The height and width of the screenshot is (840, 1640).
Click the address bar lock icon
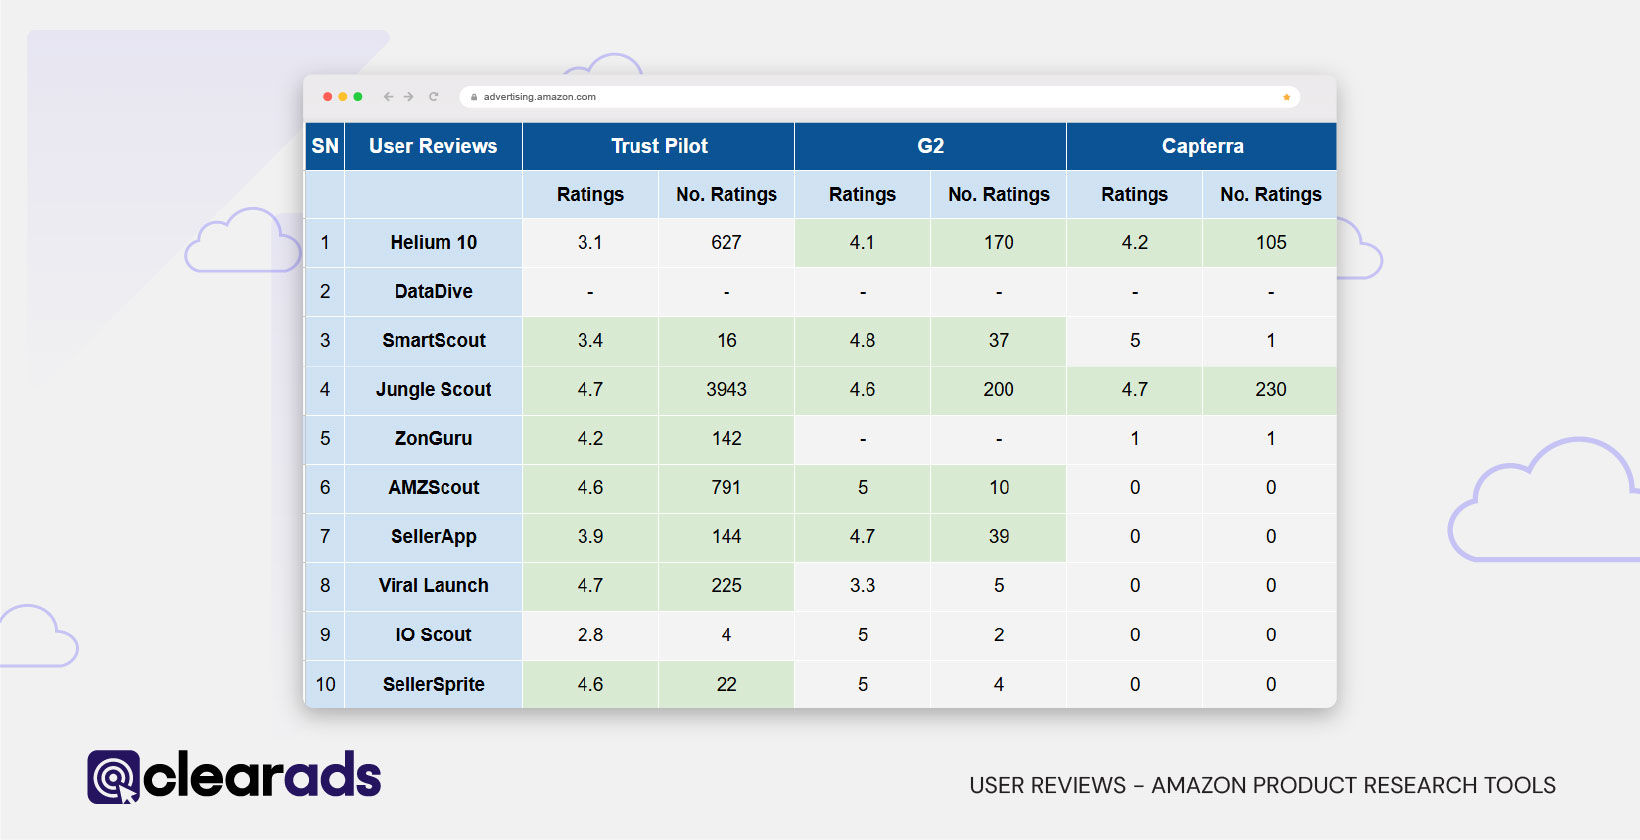[474, 97]
